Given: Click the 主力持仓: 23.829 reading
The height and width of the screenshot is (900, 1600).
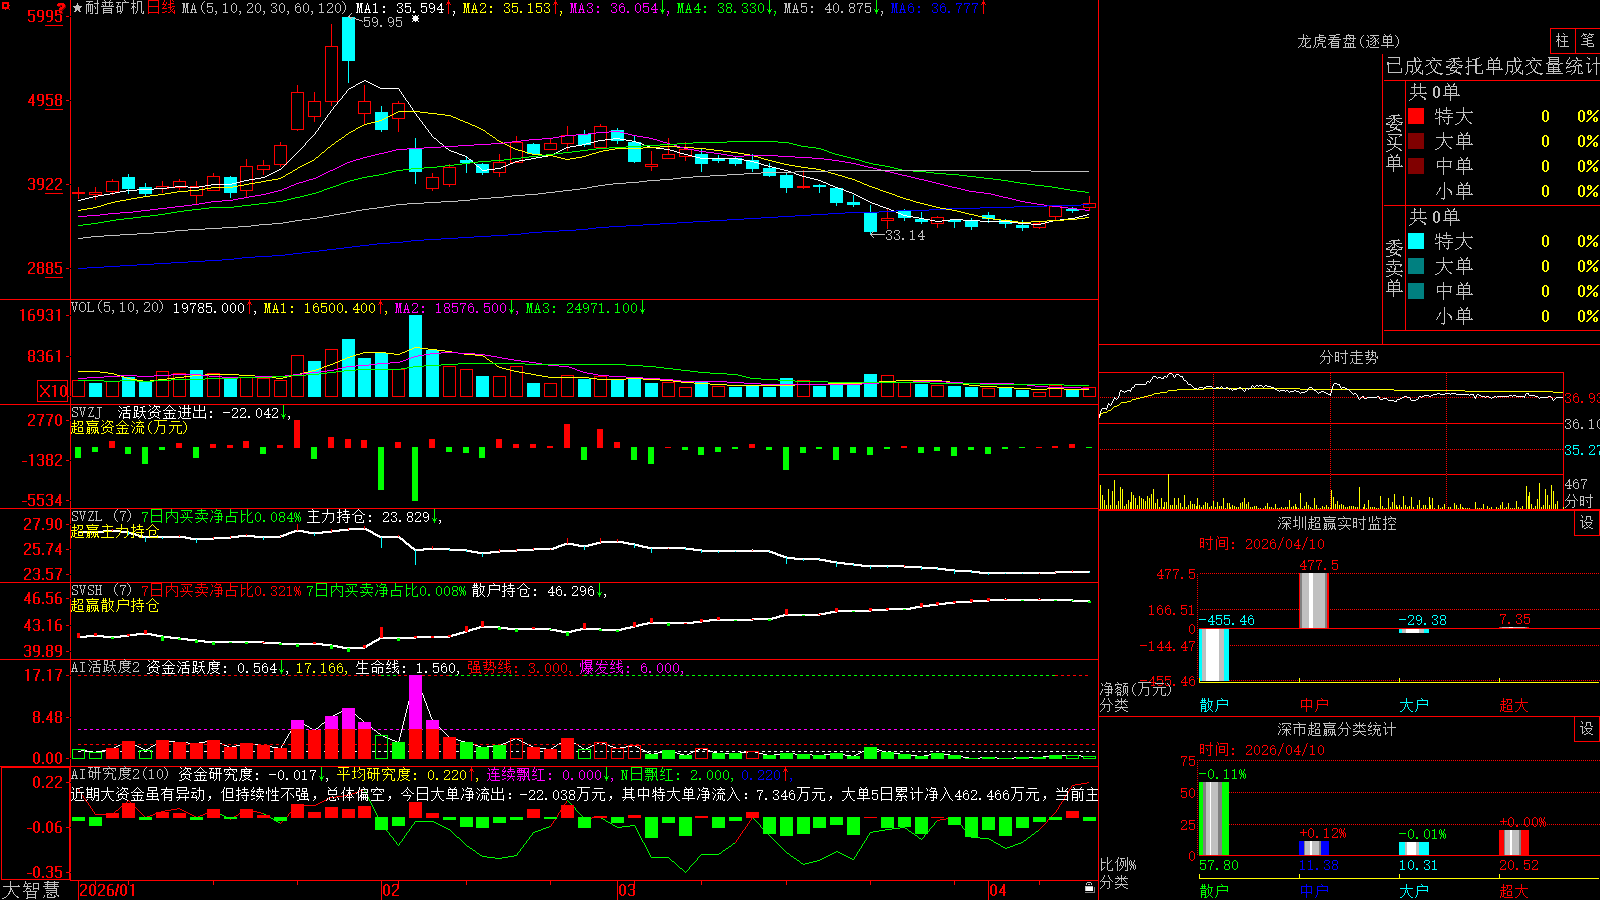Looking at the screenshot, I should pyautogui.click(x=369, y=516).
